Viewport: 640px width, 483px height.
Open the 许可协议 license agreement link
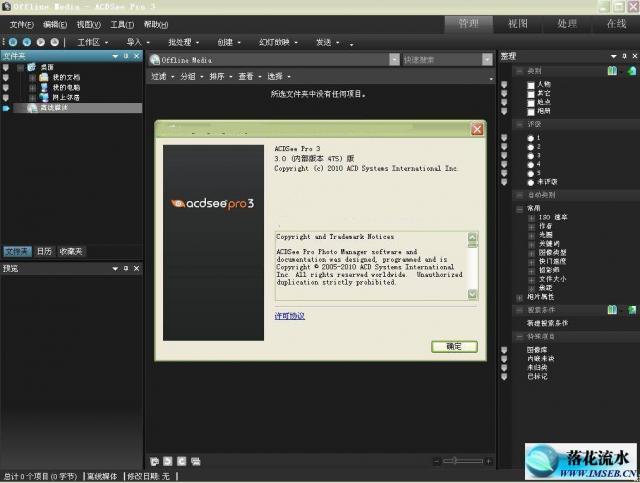coord(290,315)
